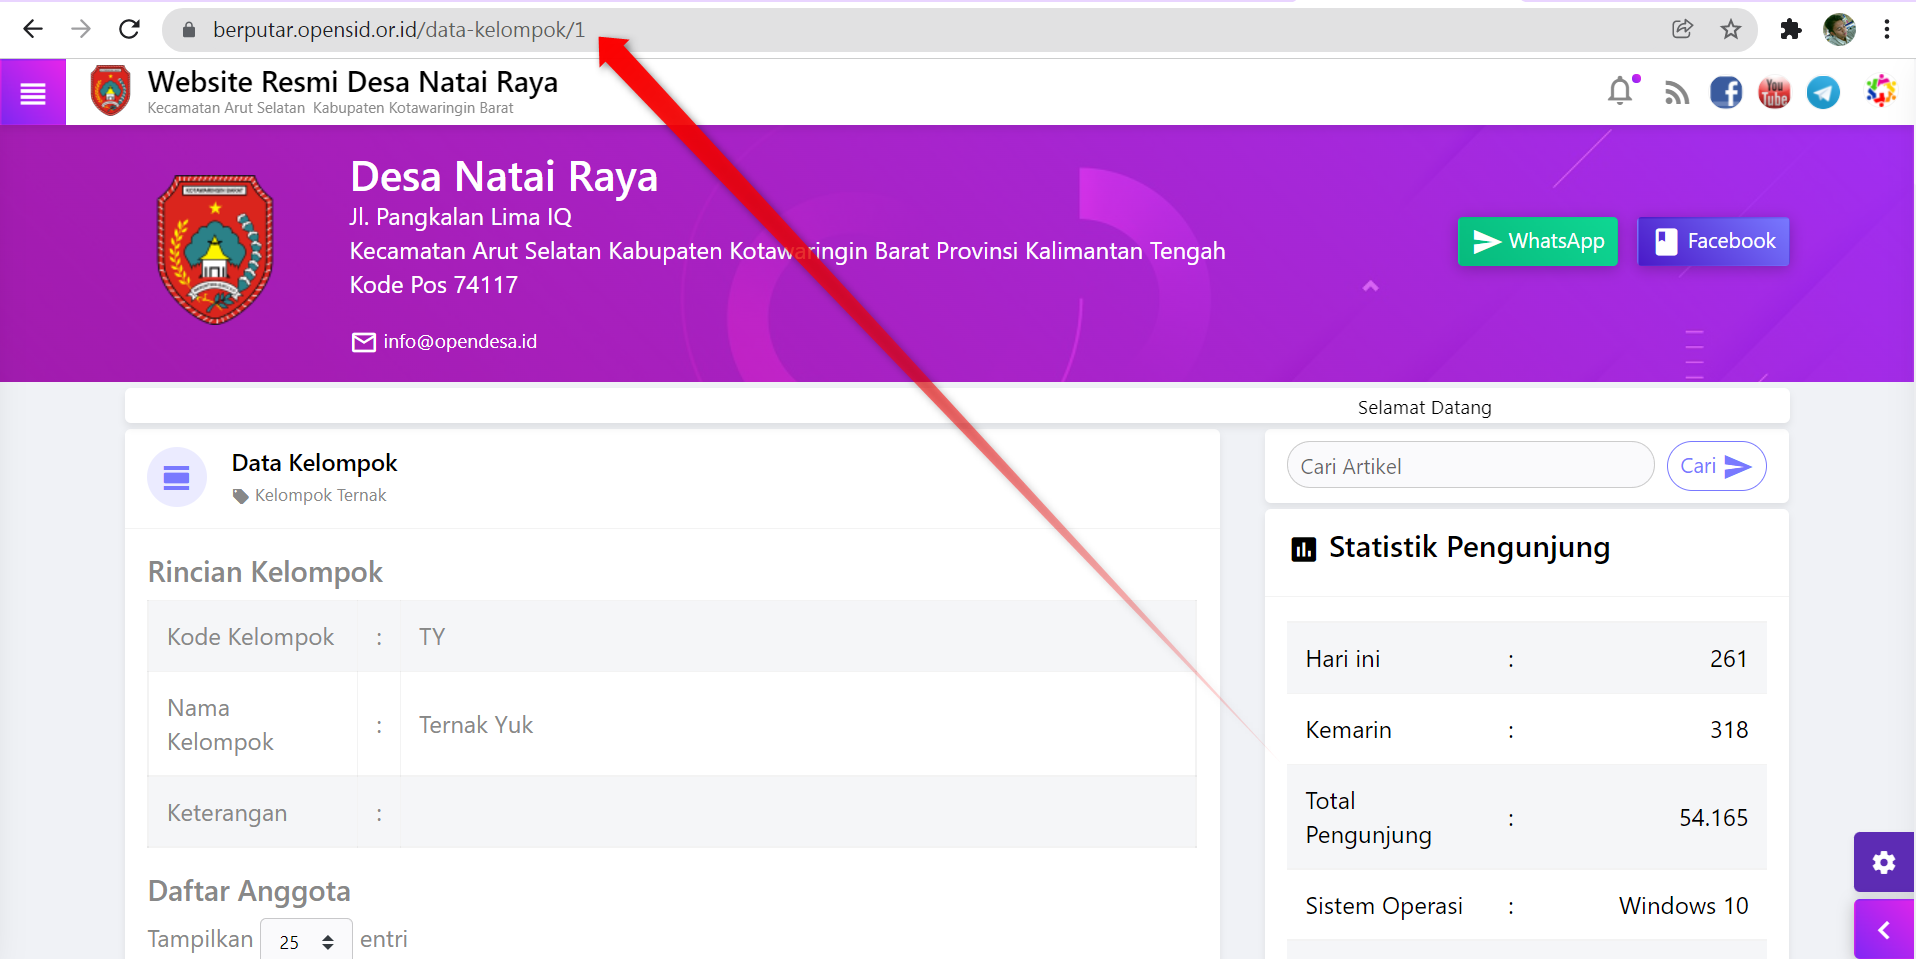Click the '54.165' total visitors value
This screenshot has width=1916, height=959.
1713,818
